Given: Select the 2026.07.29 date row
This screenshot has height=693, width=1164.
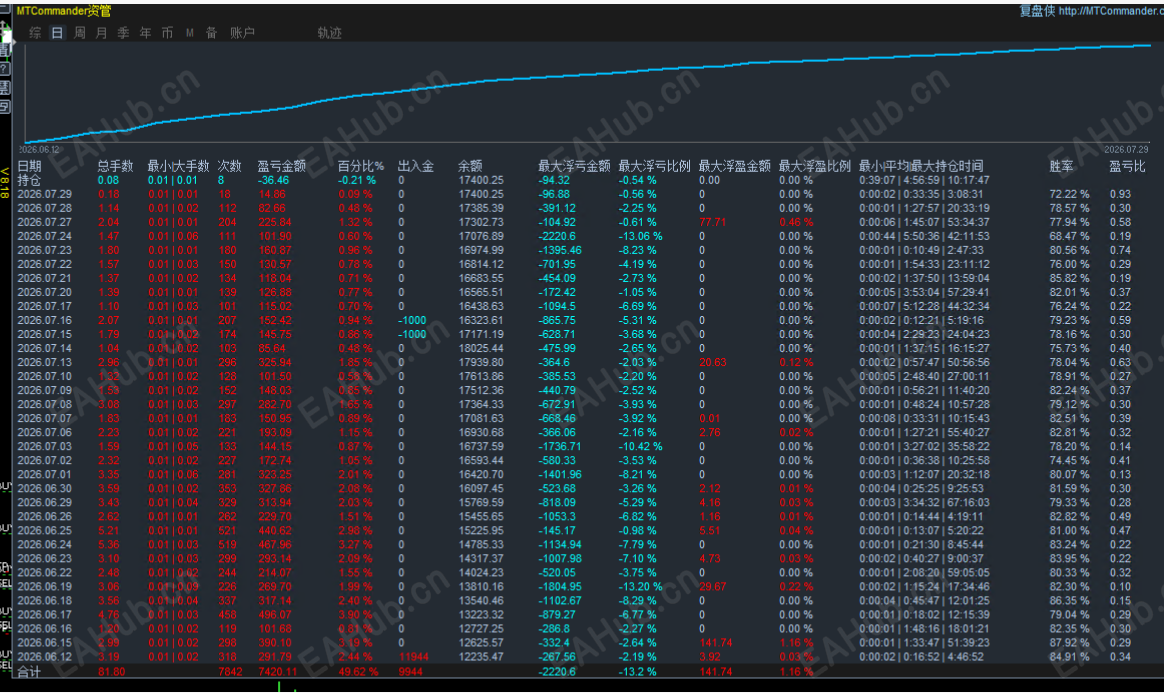Looking at the screenshot, I should (x=45, y=194).
